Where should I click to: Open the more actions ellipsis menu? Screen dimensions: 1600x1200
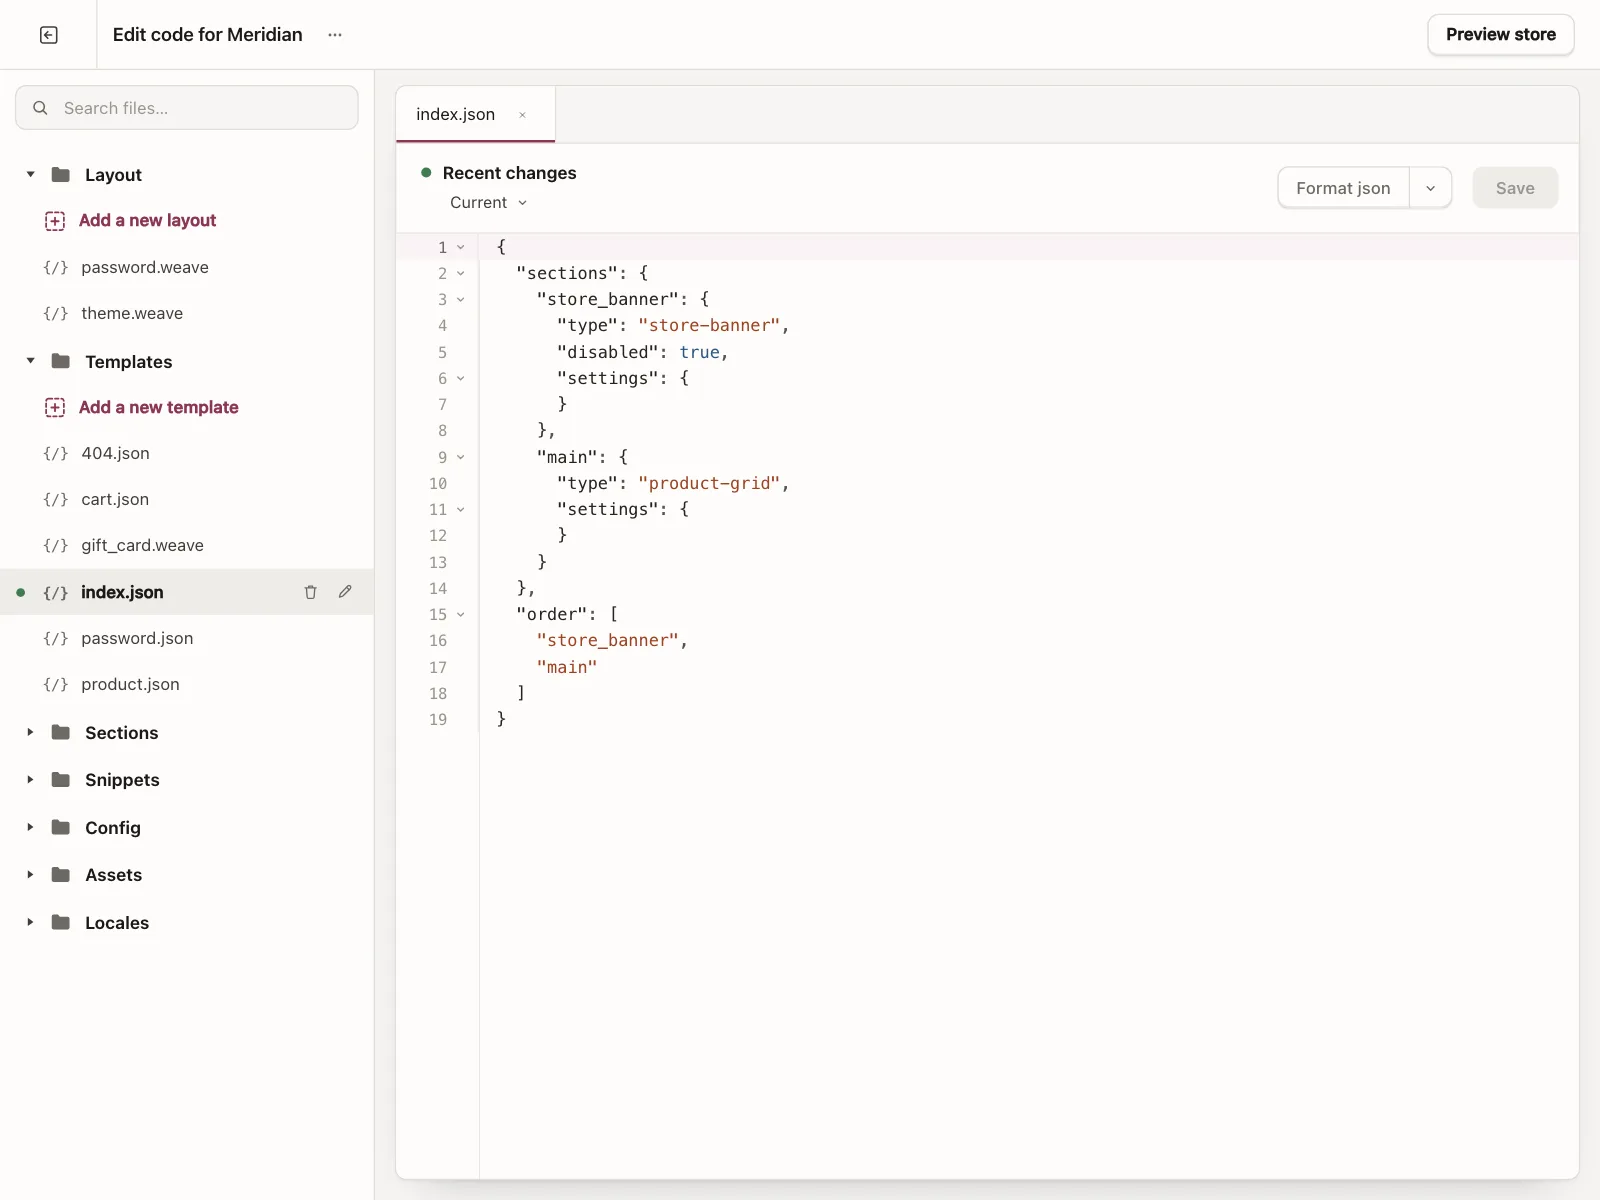point(335,35)
